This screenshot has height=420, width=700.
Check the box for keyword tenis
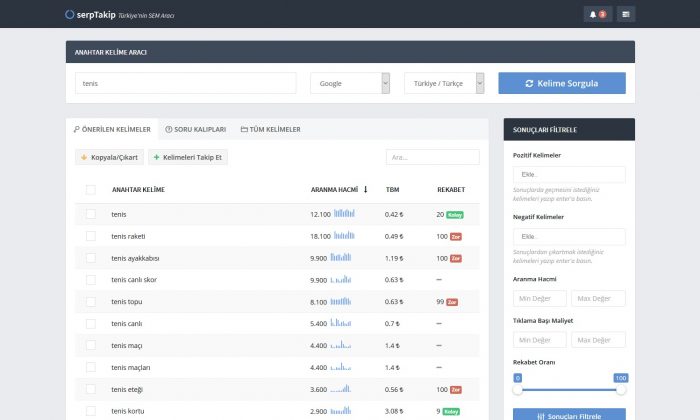click(x=91, y=214)
